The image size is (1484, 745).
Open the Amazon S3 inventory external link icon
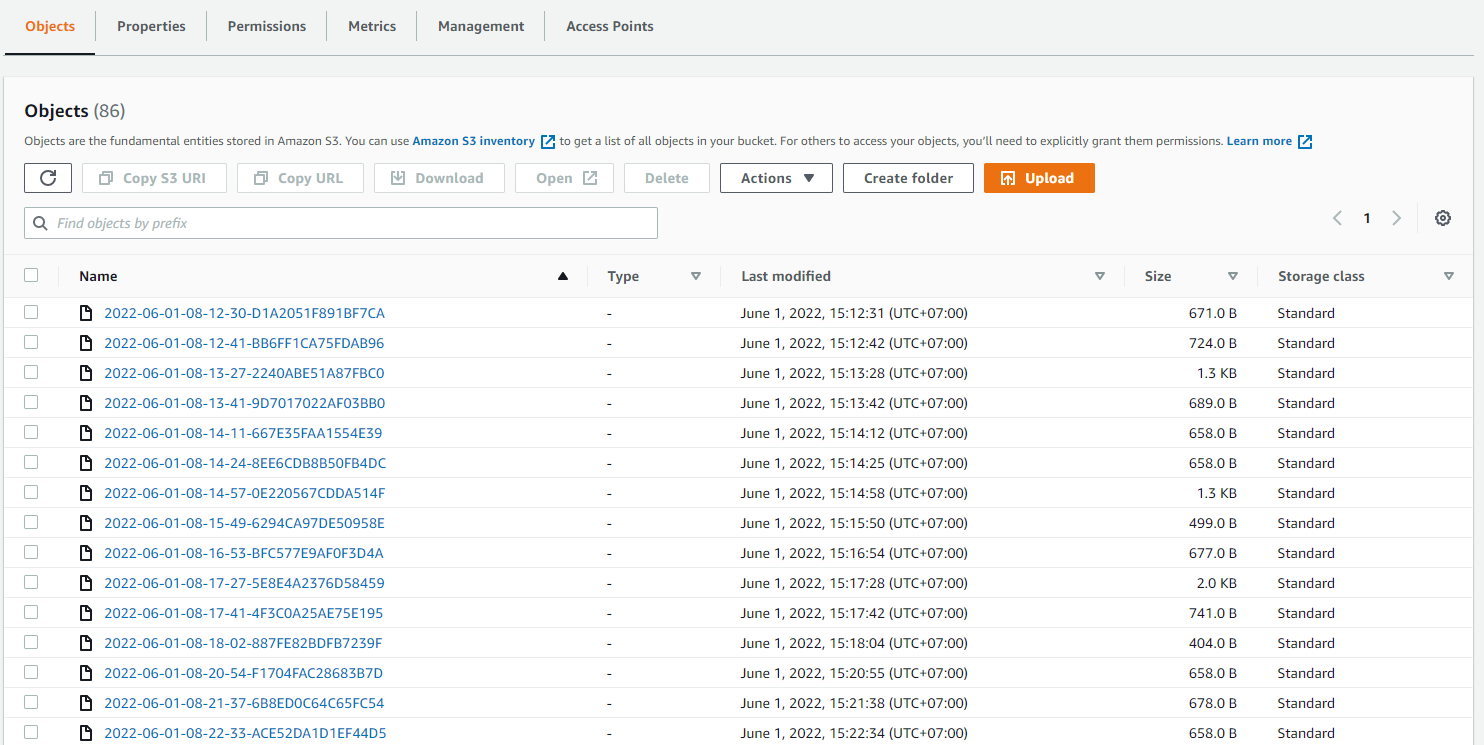coord(548,141)
